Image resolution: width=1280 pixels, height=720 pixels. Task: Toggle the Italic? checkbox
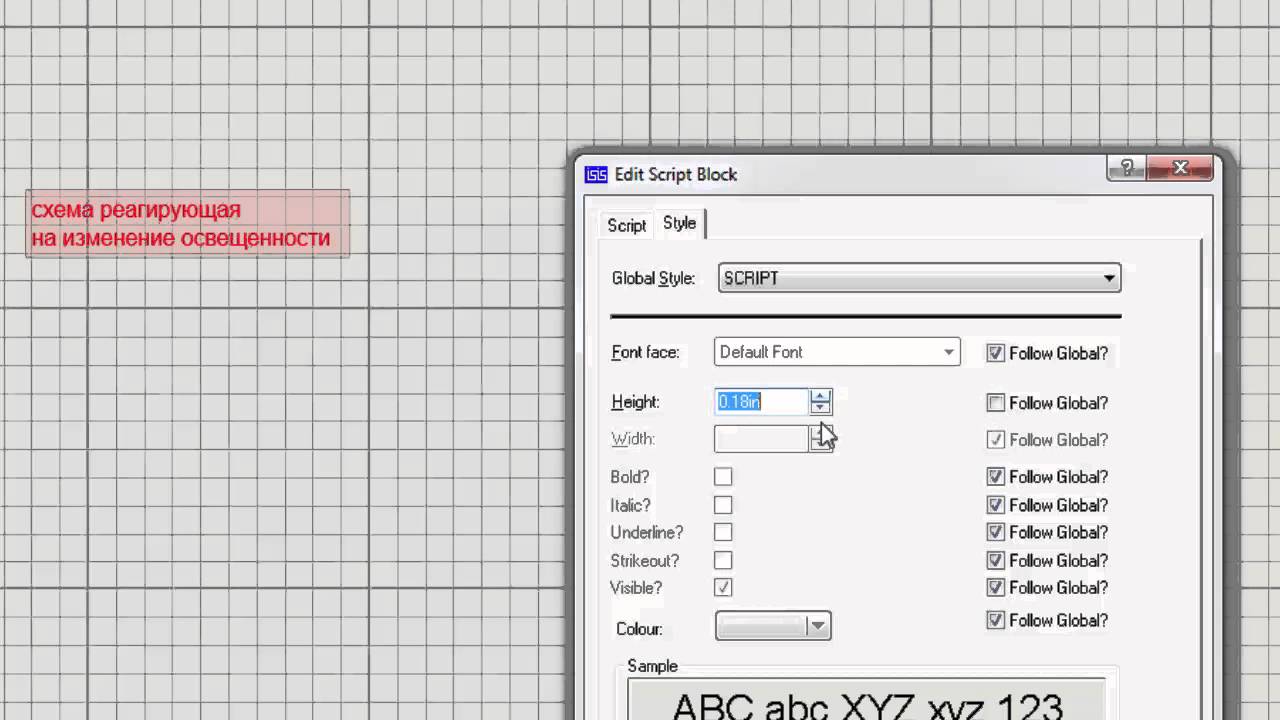pyautogui.click(x=723, y=505)
